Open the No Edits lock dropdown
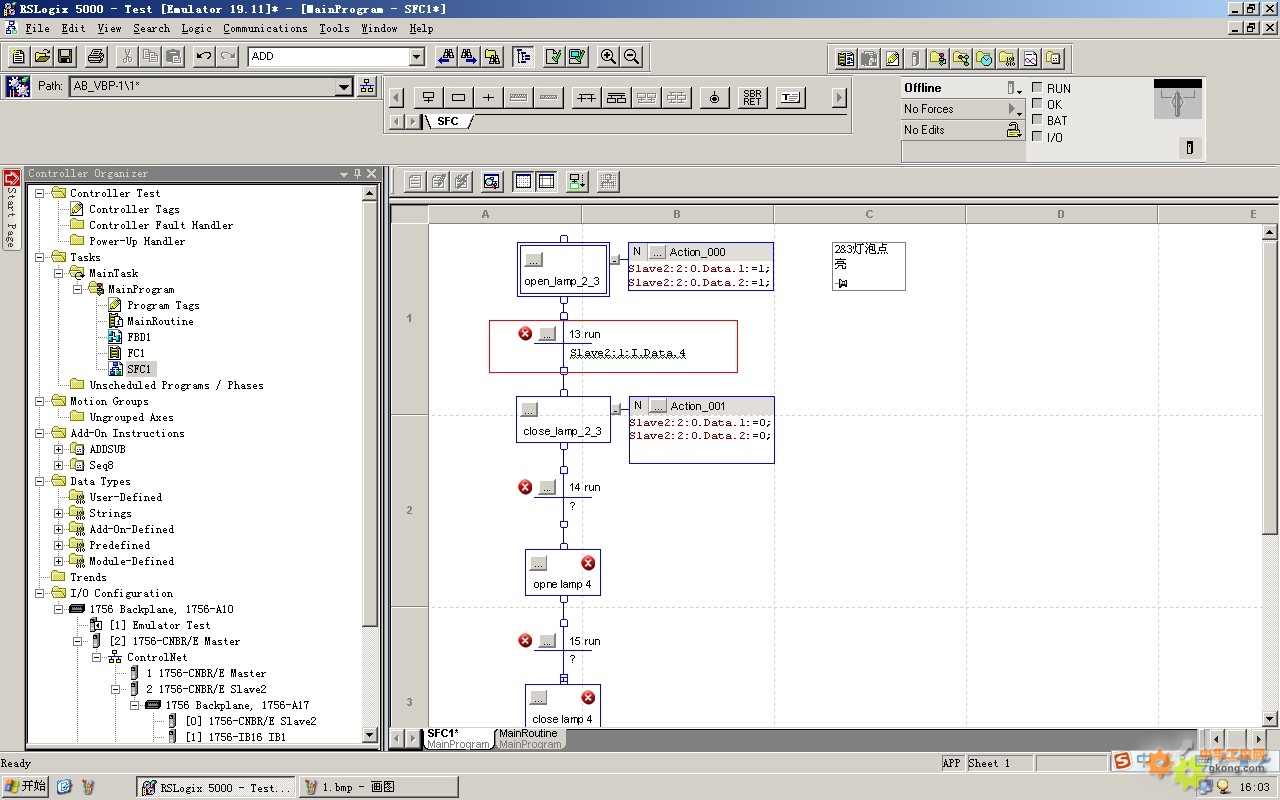The width and height of the screenshot is (1280, 800). pyautogui.click(x=1014, y=130)
